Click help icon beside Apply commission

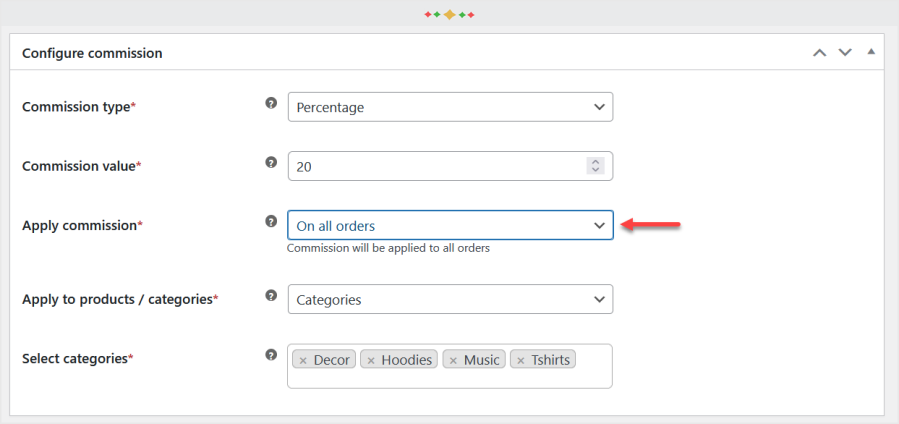271,221
